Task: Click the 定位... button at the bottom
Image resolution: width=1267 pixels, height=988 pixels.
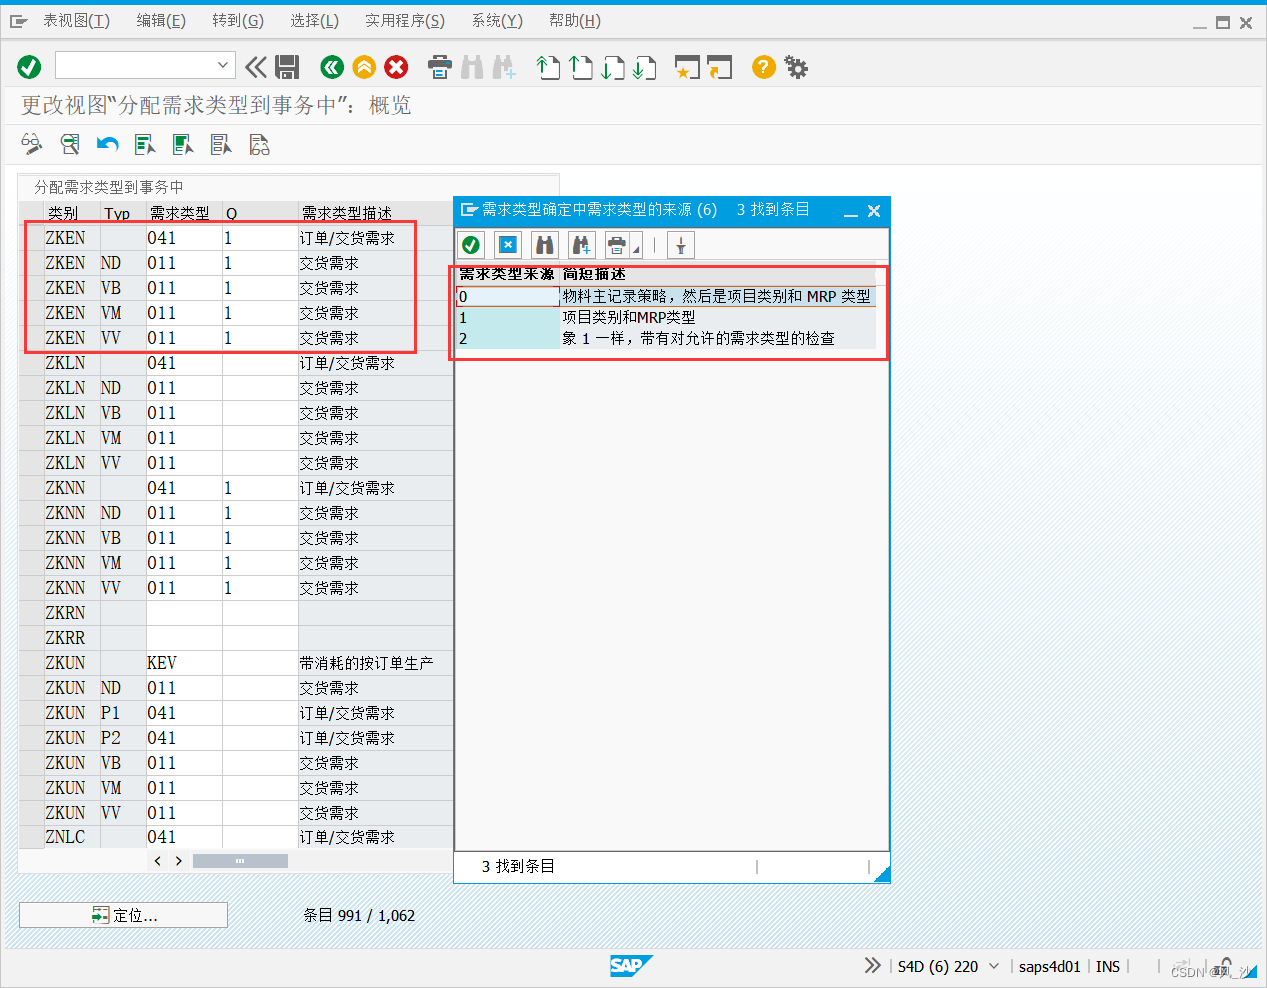Action: [x=122, y=914]
